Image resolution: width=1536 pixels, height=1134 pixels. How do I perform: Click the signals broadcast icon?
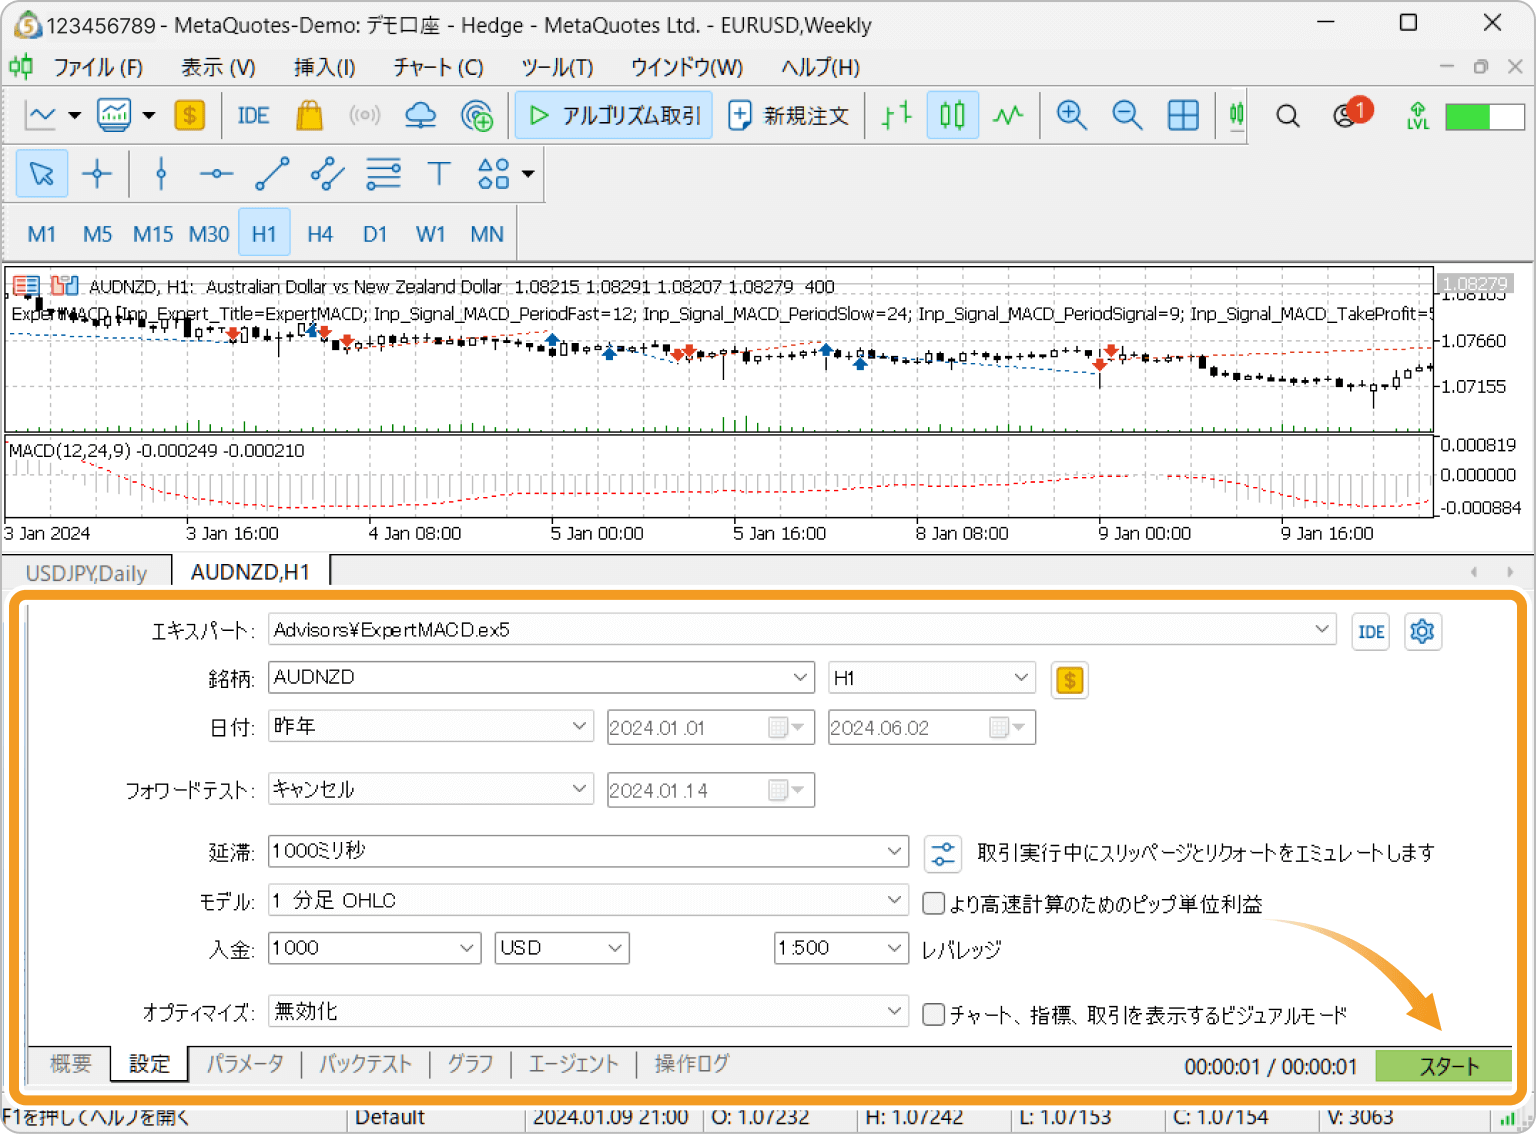click(365, 115)
